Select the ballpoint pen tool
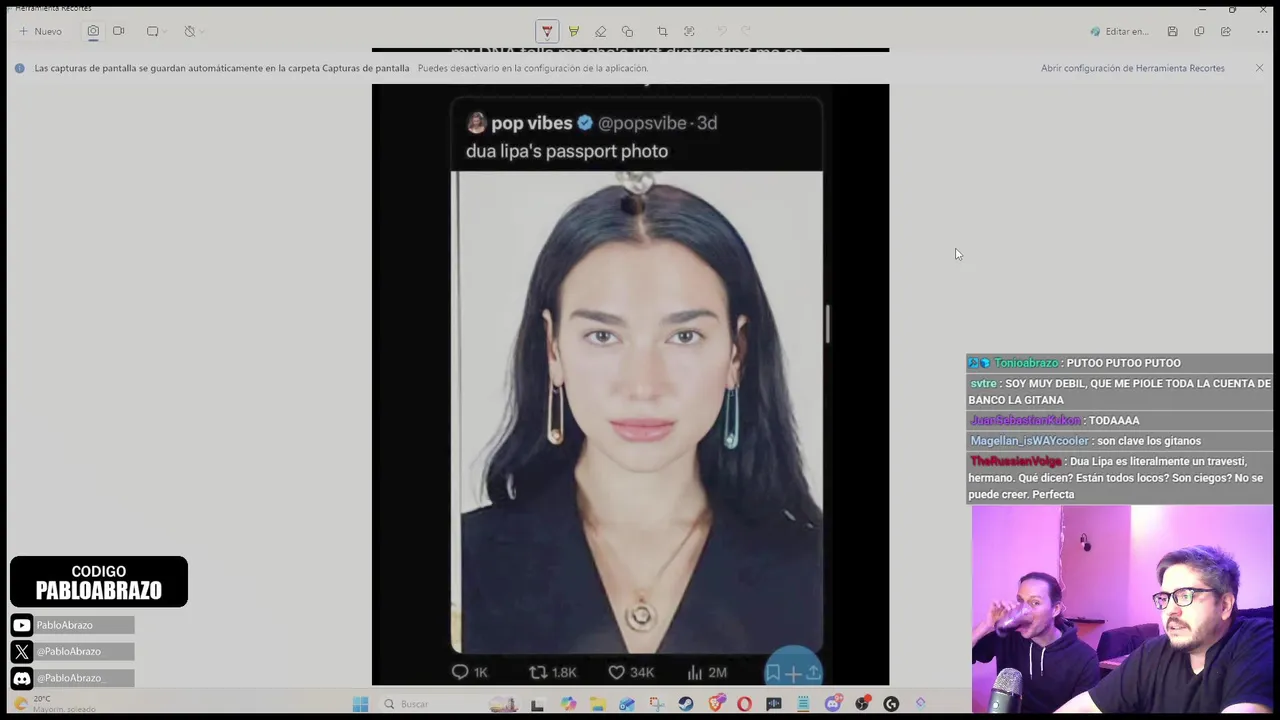The width and height of the screenshot is (1280, 720). coord(547,31)
